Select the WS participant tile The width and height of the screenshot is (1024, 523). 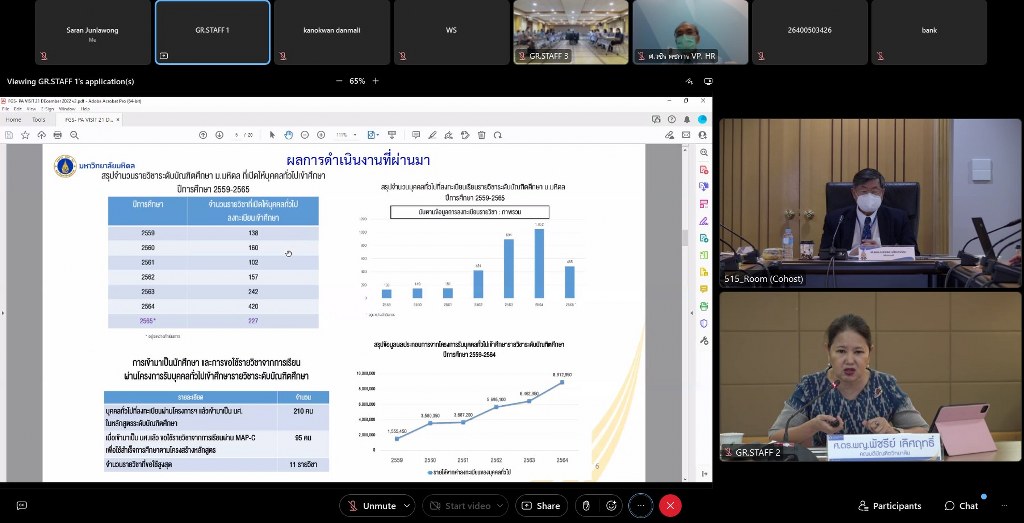(451, 32)
